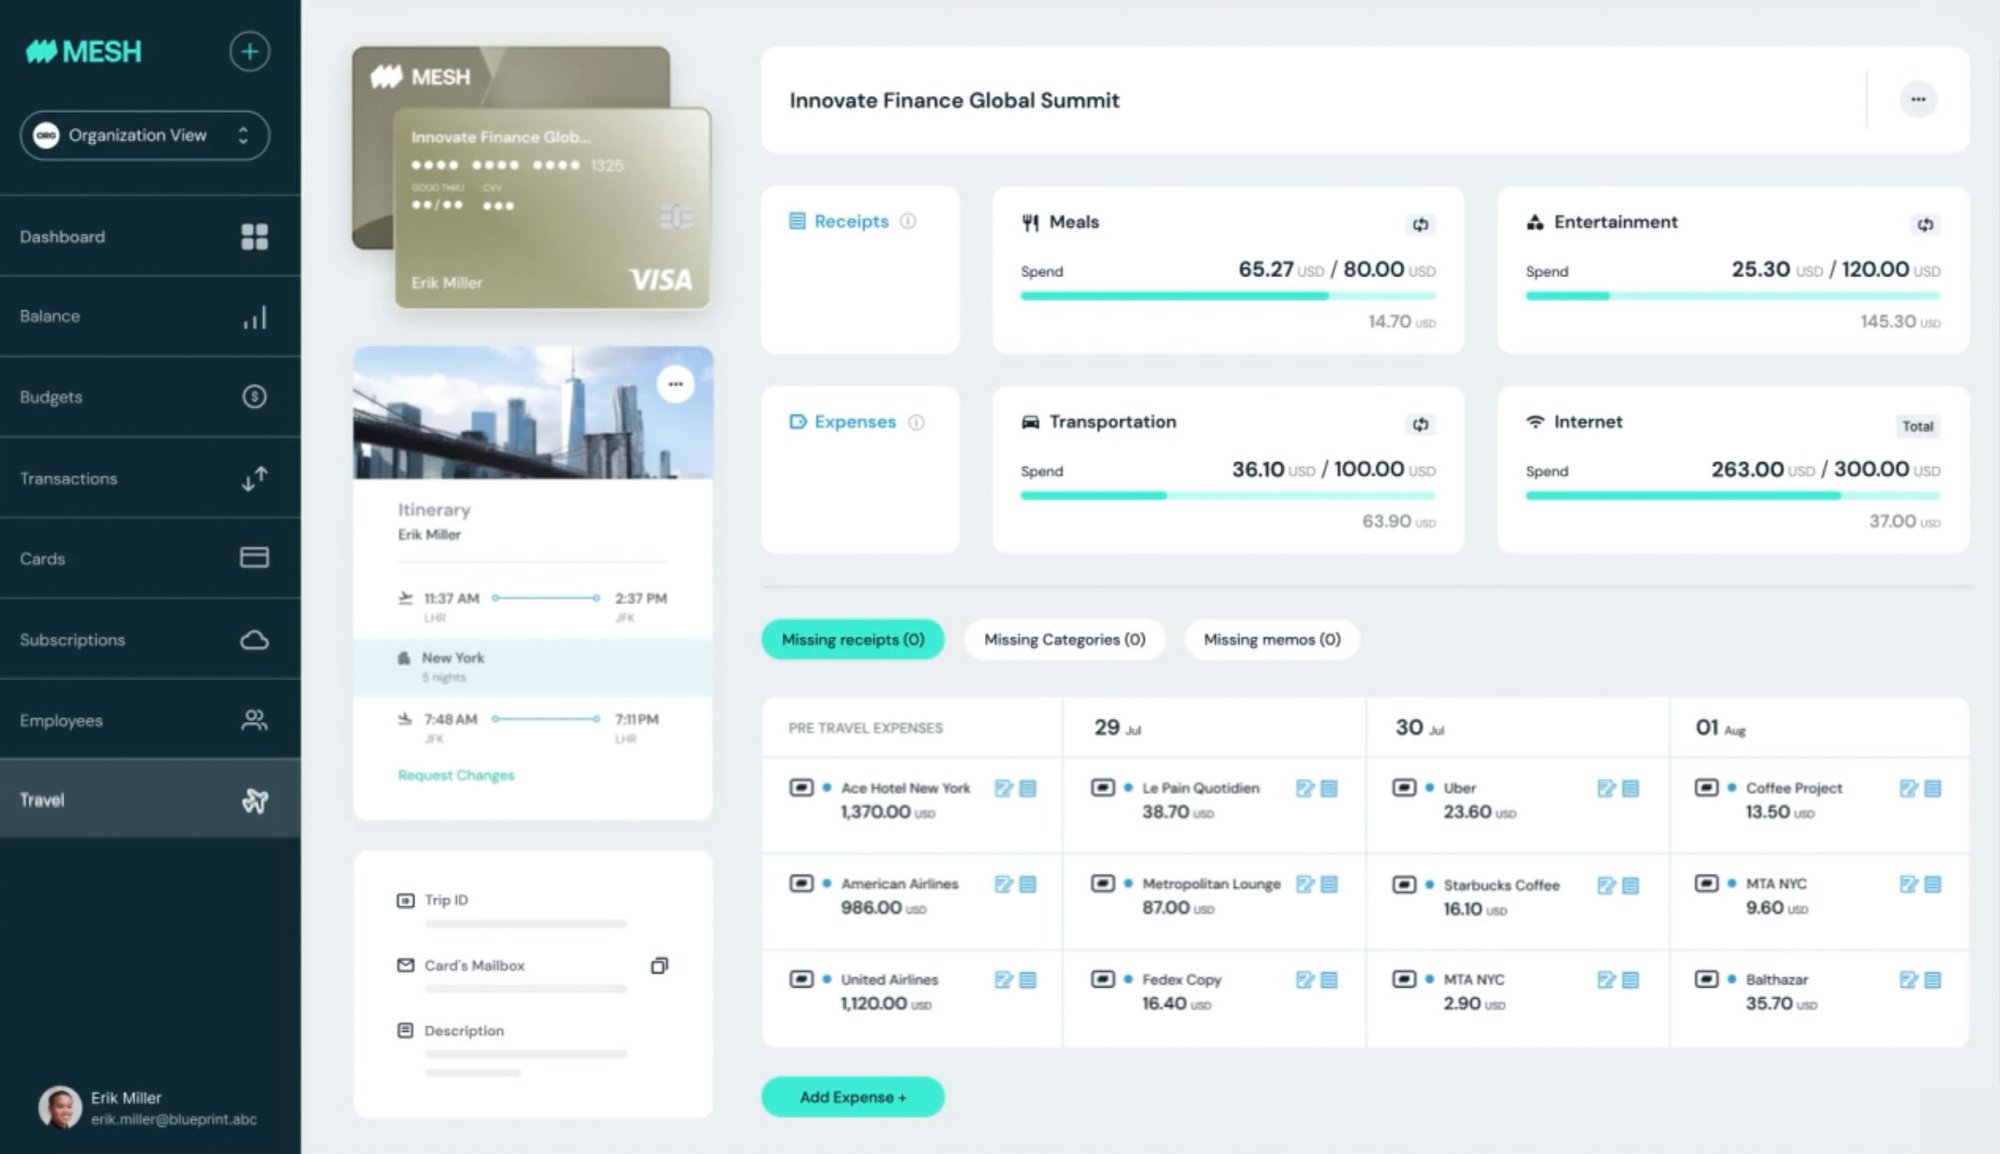The height and width of the screenshot is (1154, 2000).
Task: Edit the Coffee Project expense
Action: (1909, 788)
